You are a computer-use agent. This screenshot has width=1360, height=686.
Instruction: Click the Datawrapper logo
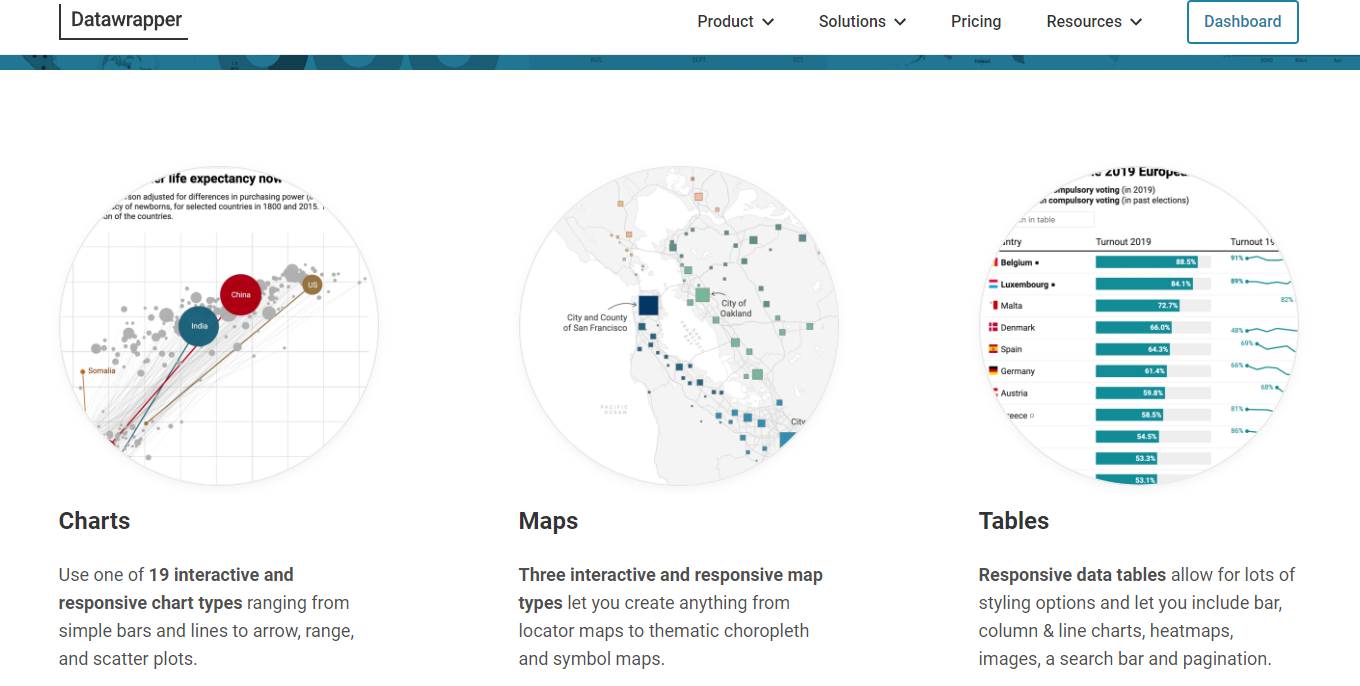[x=126, y=20]
